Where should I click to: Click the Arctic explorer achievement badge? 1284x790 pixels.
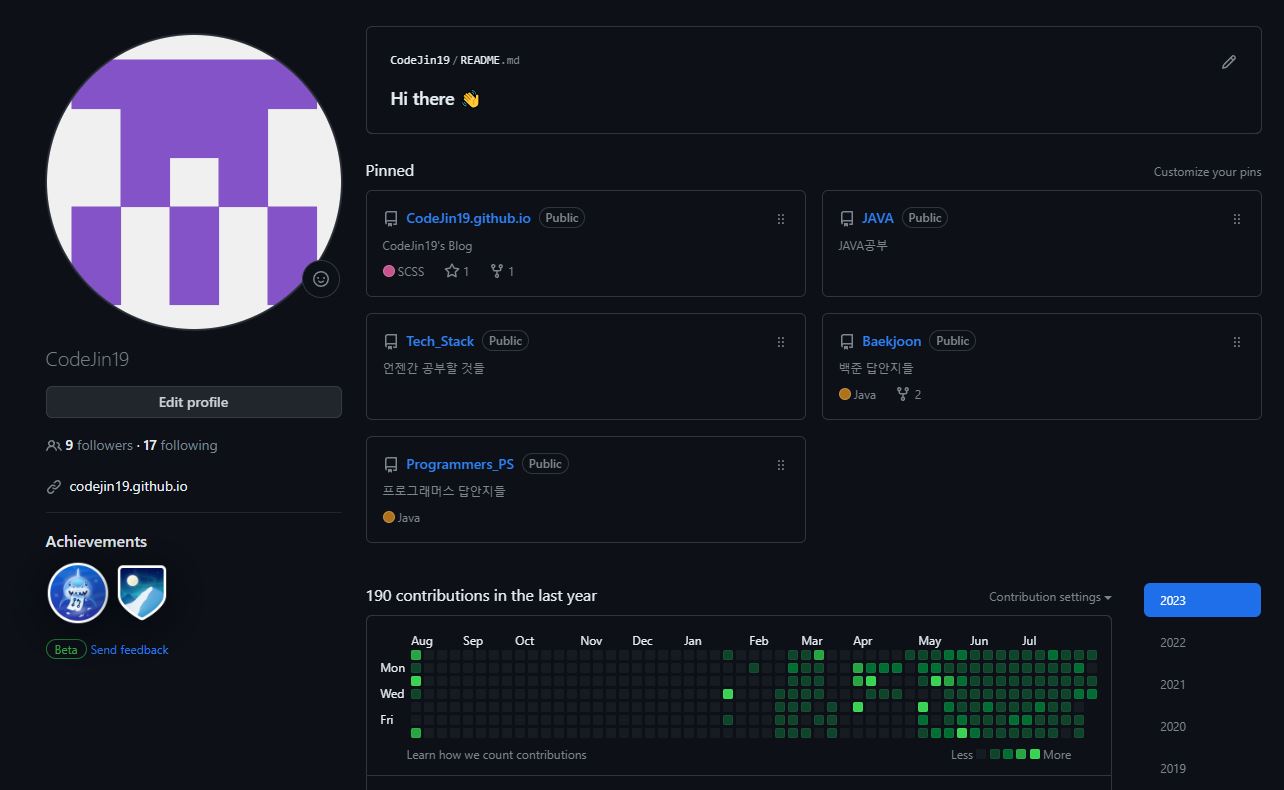click(141, 592)
